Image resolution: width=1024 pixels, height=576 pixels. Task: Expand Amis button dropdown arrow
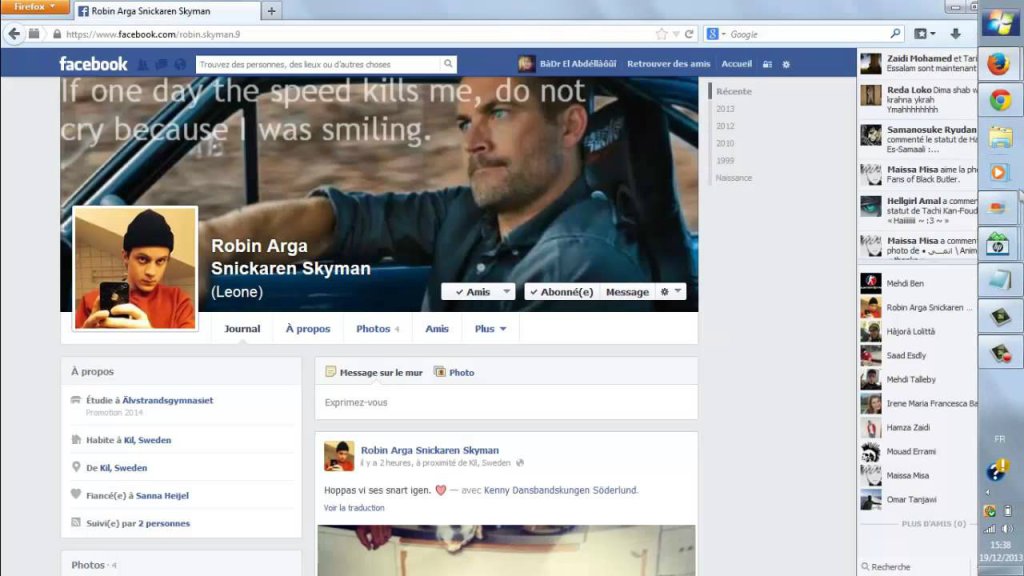click(507, 292)
